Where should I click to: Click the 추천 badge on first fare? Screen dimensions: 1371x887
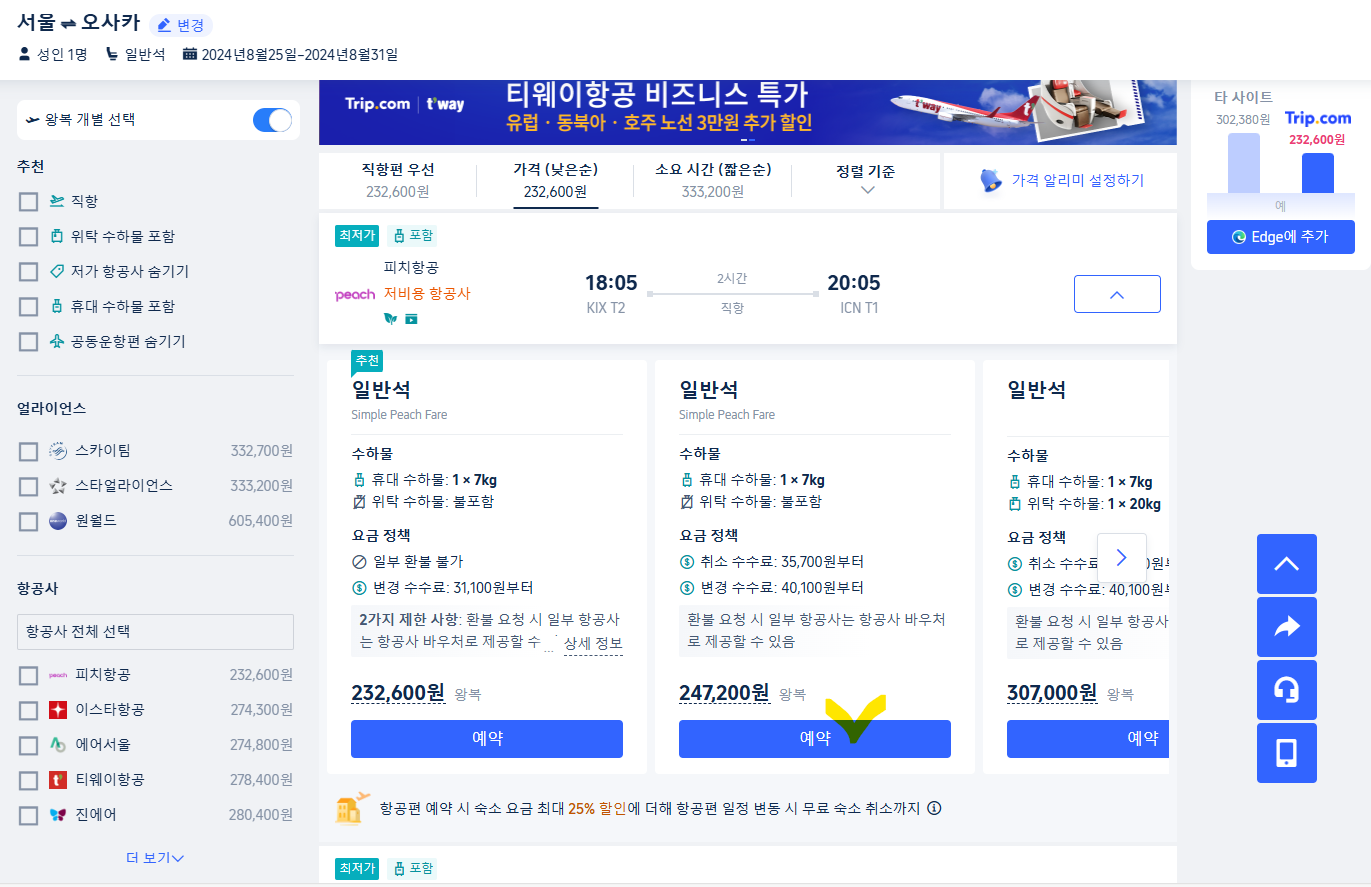[367, 360]
